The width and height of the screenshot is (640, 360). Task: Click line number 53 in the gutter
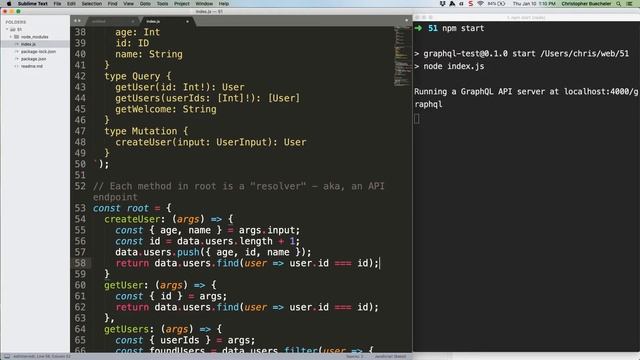[80, 208]
